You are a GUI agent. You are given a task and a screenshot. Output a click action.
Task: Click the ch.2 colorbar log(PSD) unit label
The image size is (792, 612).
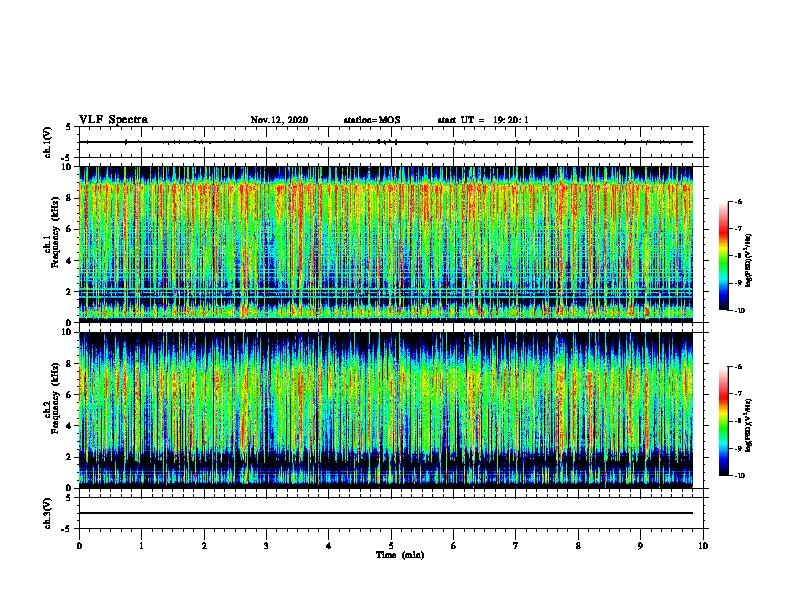749,426
